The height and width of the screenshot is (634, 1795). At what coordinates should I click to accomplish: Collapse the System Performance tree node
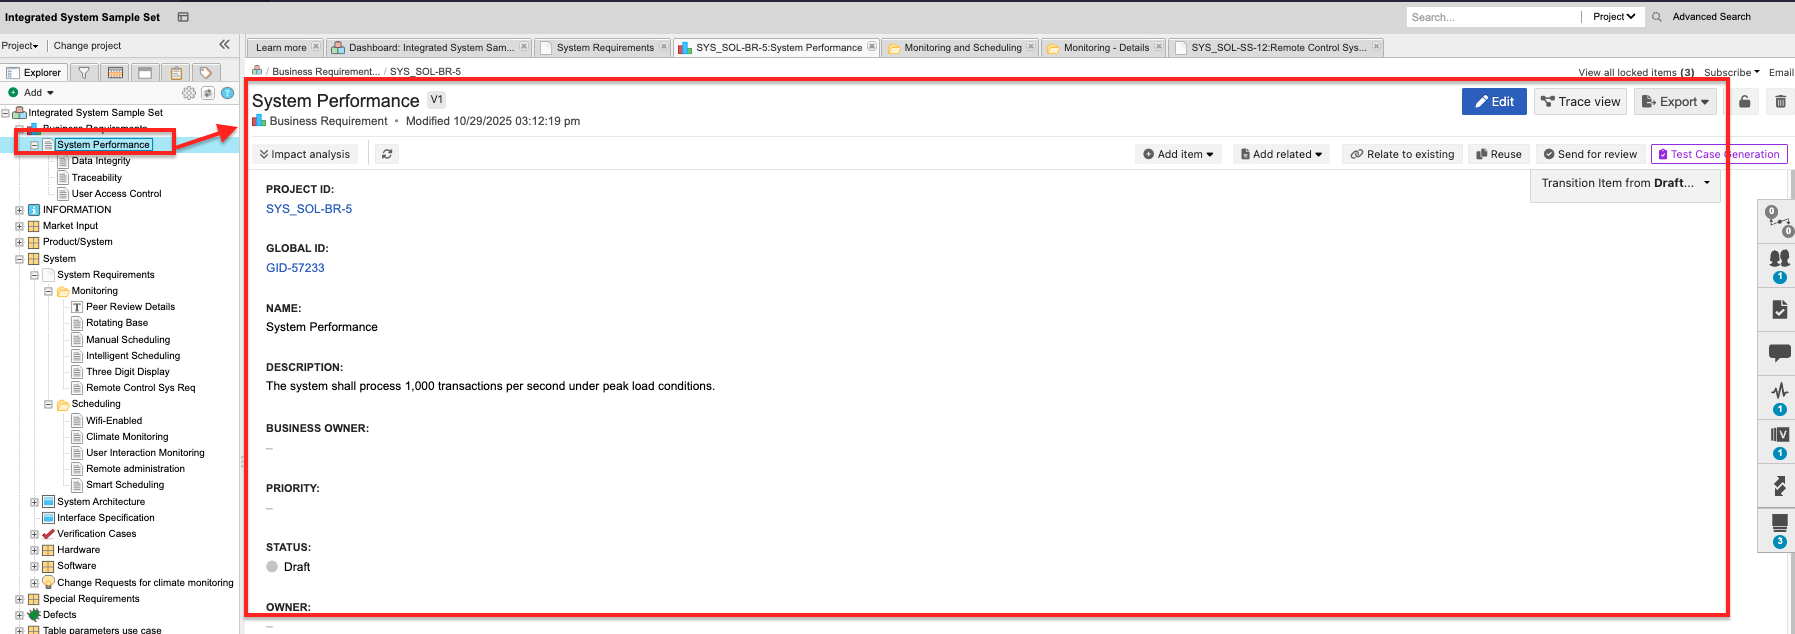tap(34, 145)
